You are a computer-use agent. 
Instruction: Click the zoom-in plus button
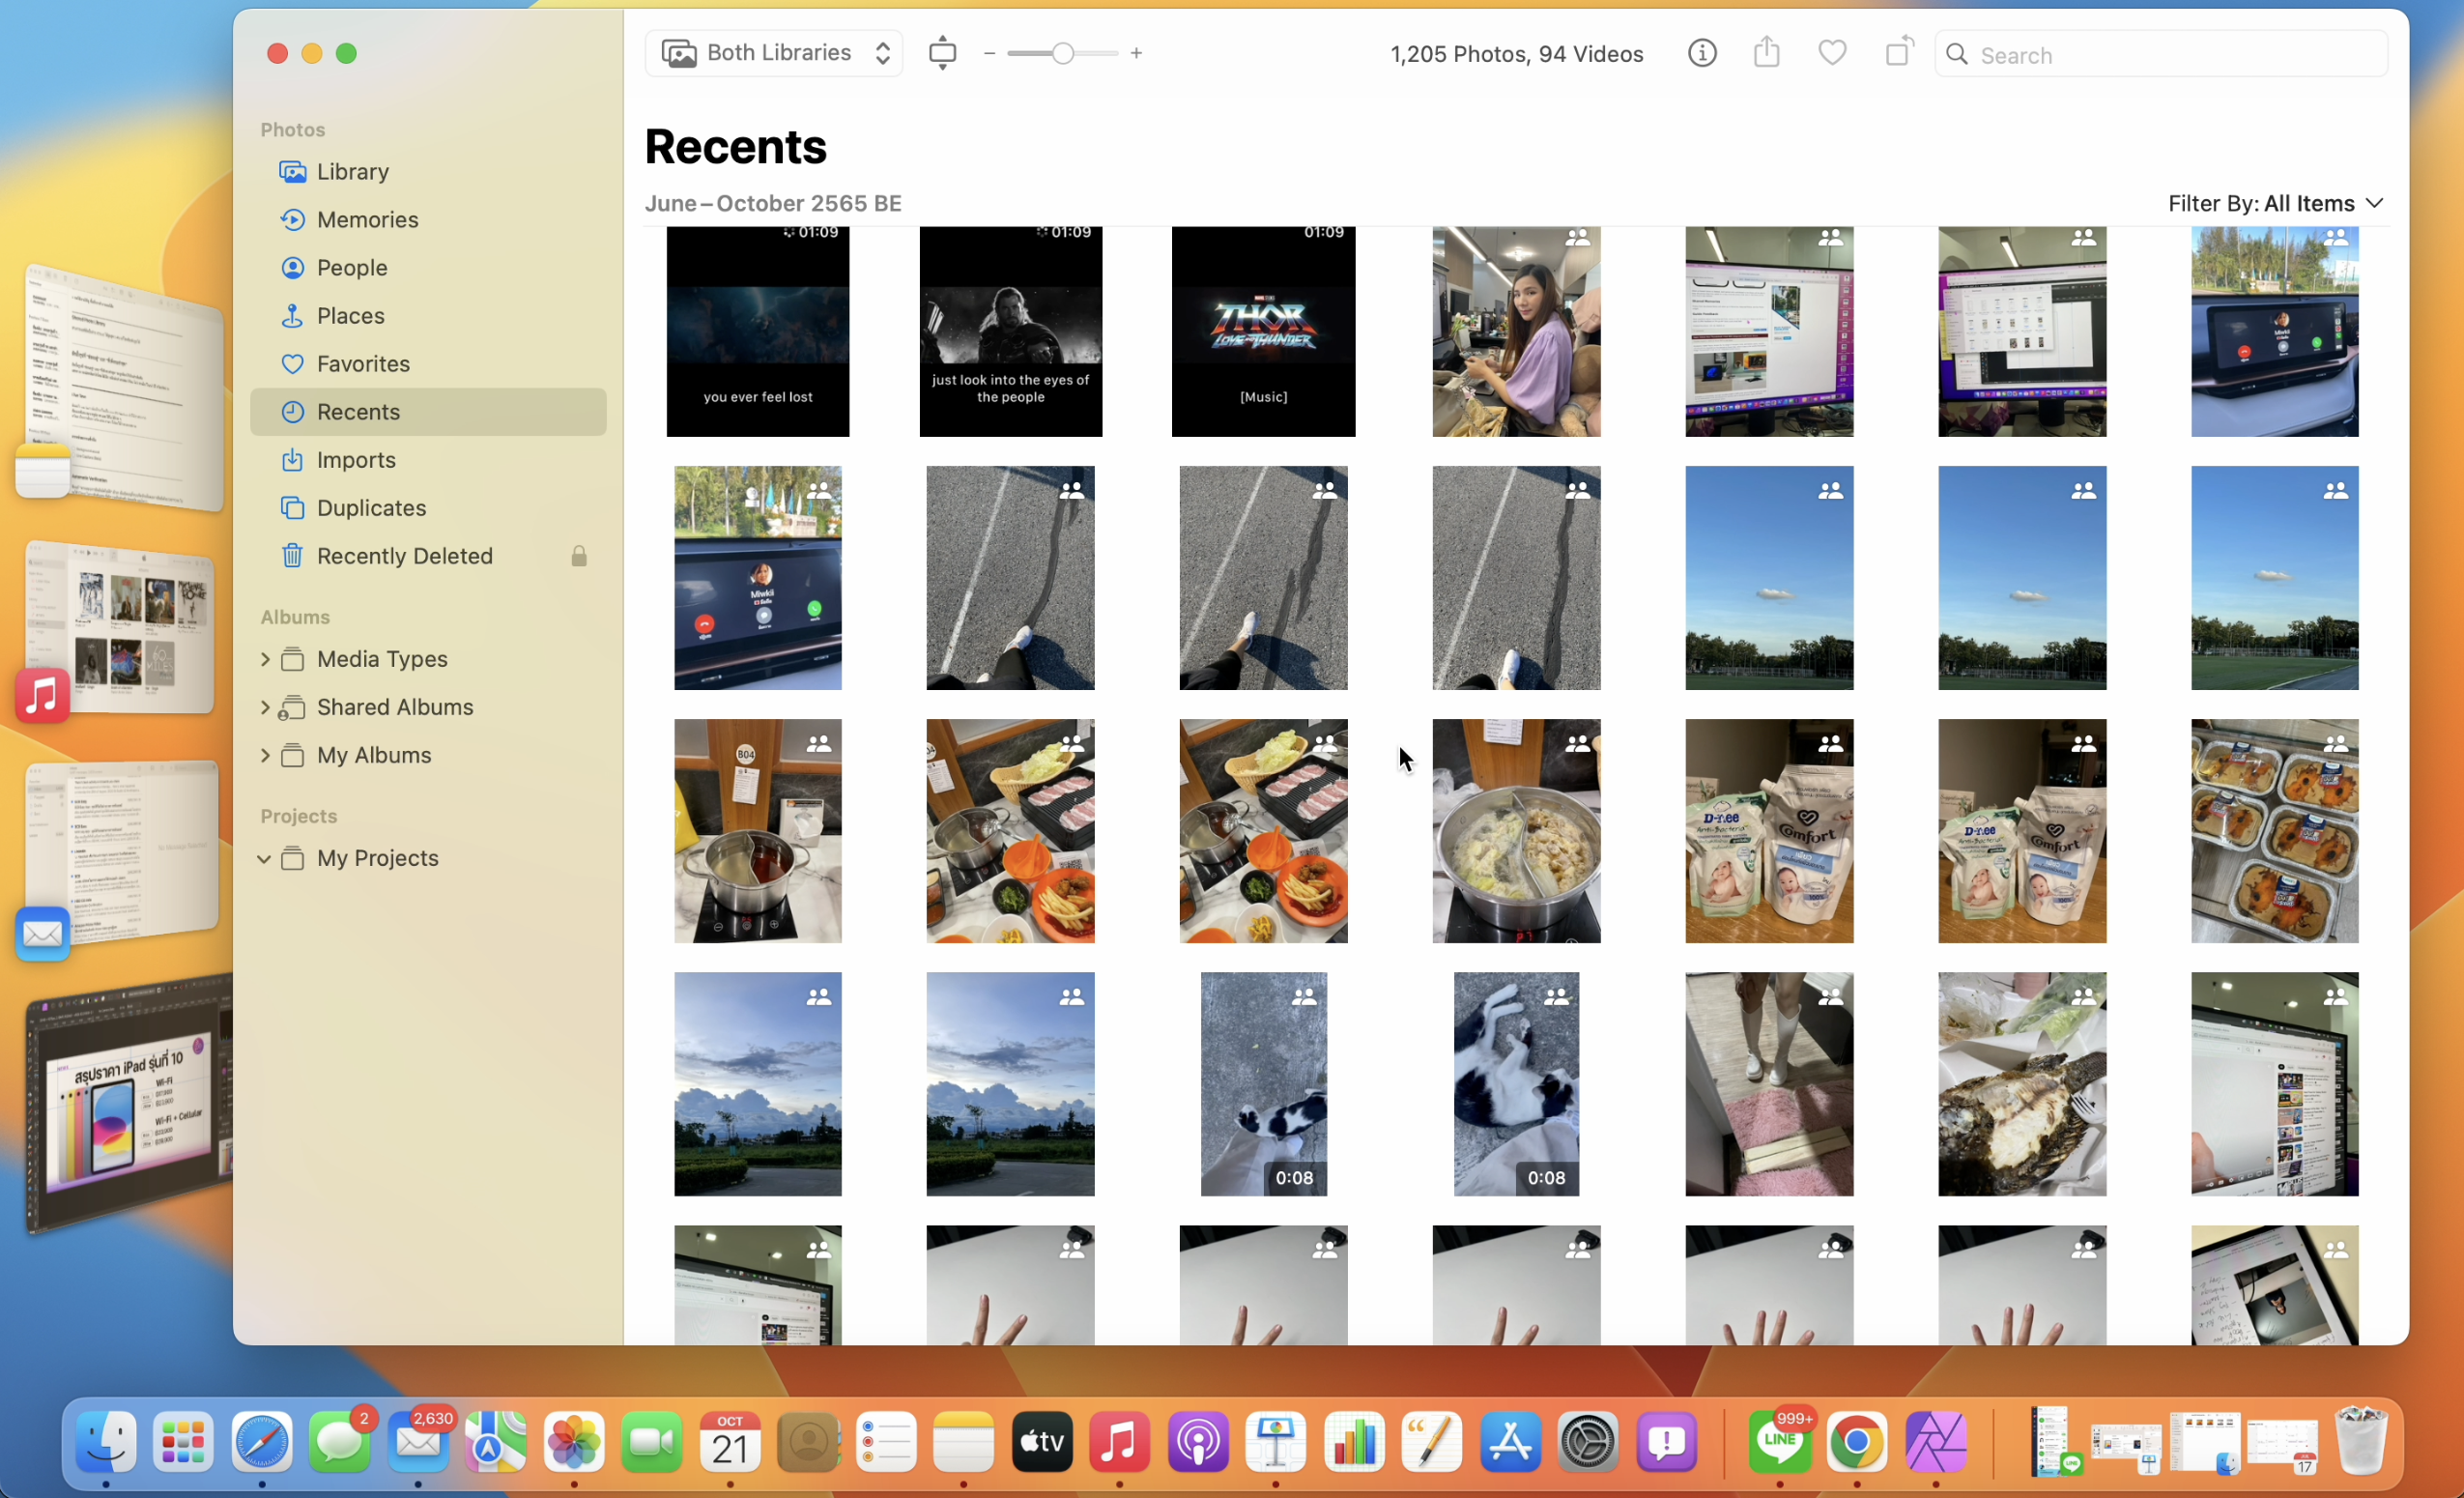(x=1136, y=53)
